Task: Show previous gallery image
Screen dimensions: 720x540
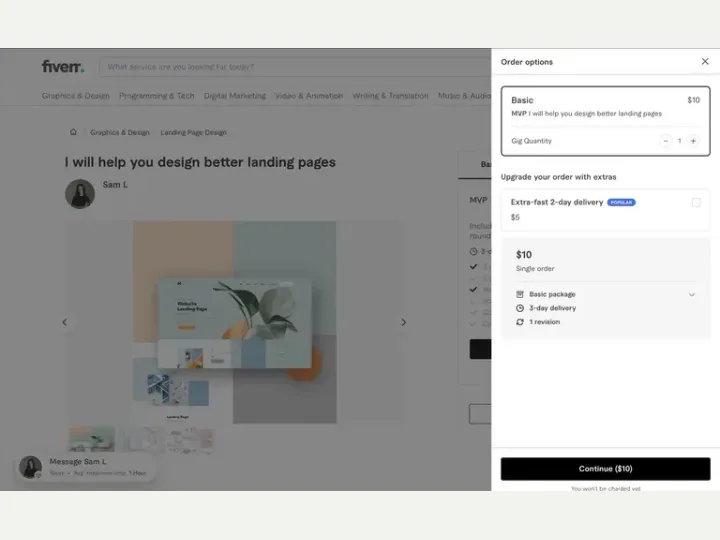Action: [x=65, y=322]
